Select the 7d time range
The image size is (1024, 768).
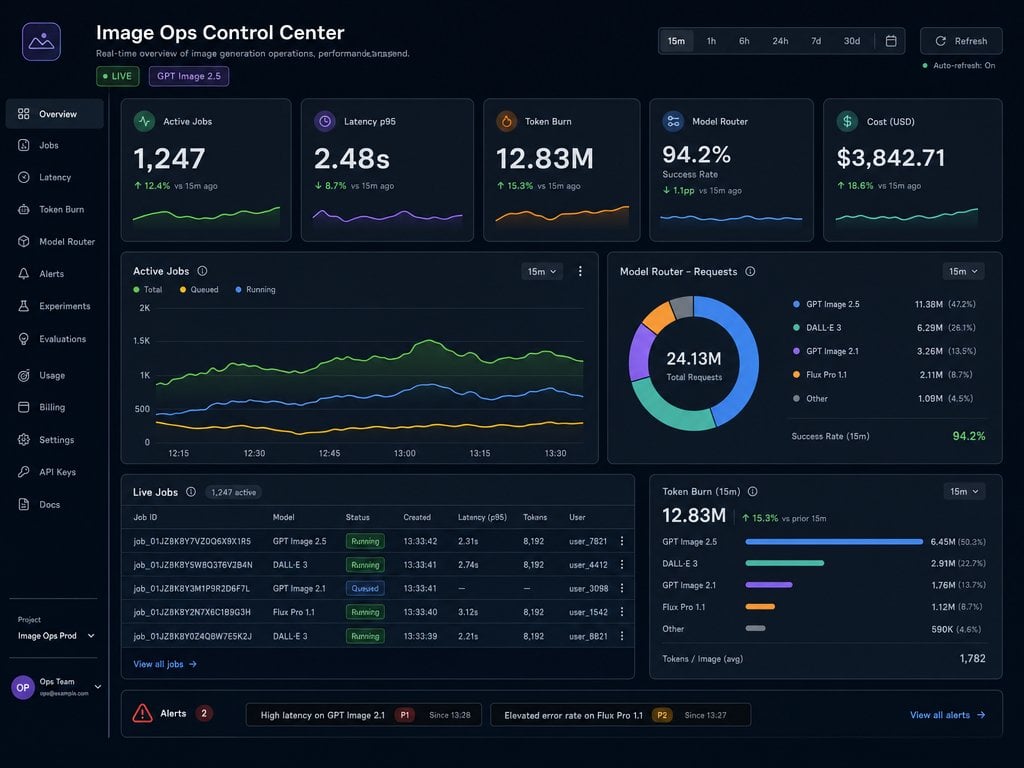[x=816, y=41]
